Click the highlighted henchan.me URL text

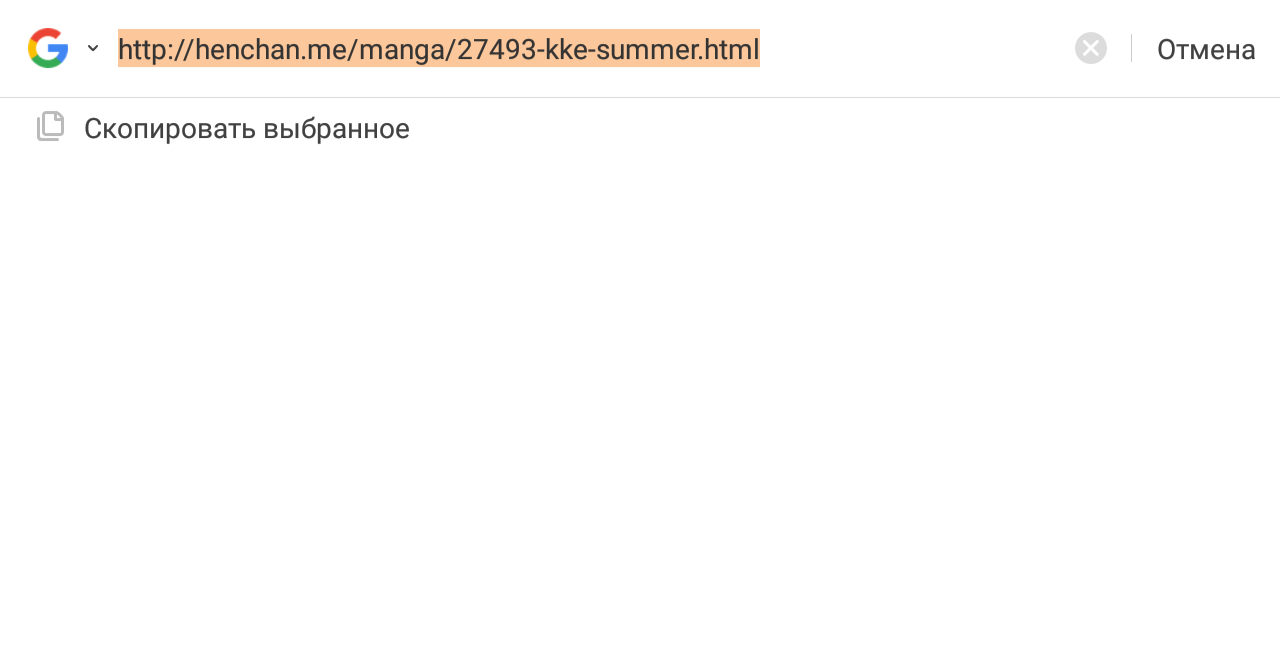[x=438, y=48]
